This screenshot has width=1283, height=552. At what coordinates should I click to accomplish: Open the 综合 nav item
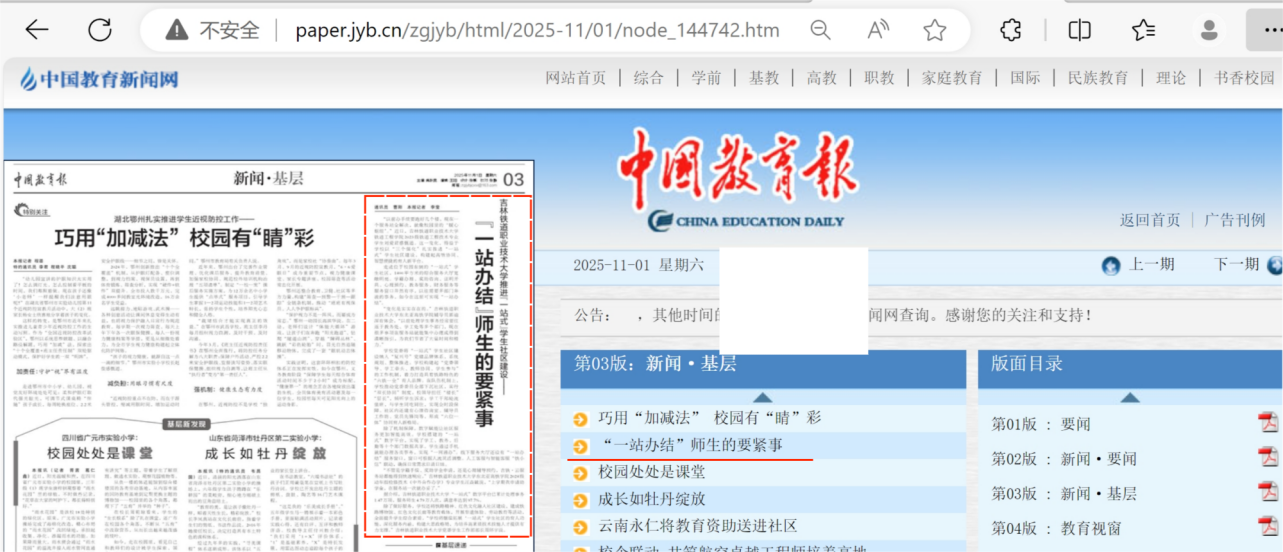tap(649, 78)
